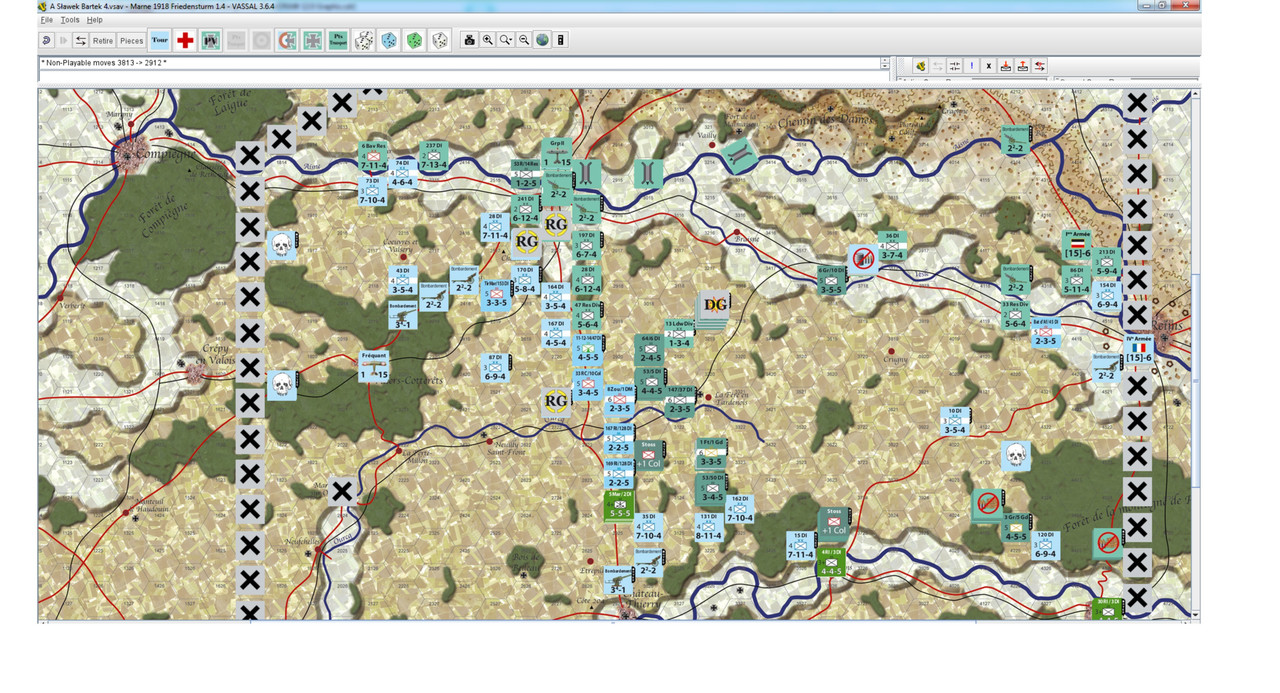The image size is (1280, 693).
Task: Select the 36 DI 3-7-4 counter
Action: coord(892,247)
